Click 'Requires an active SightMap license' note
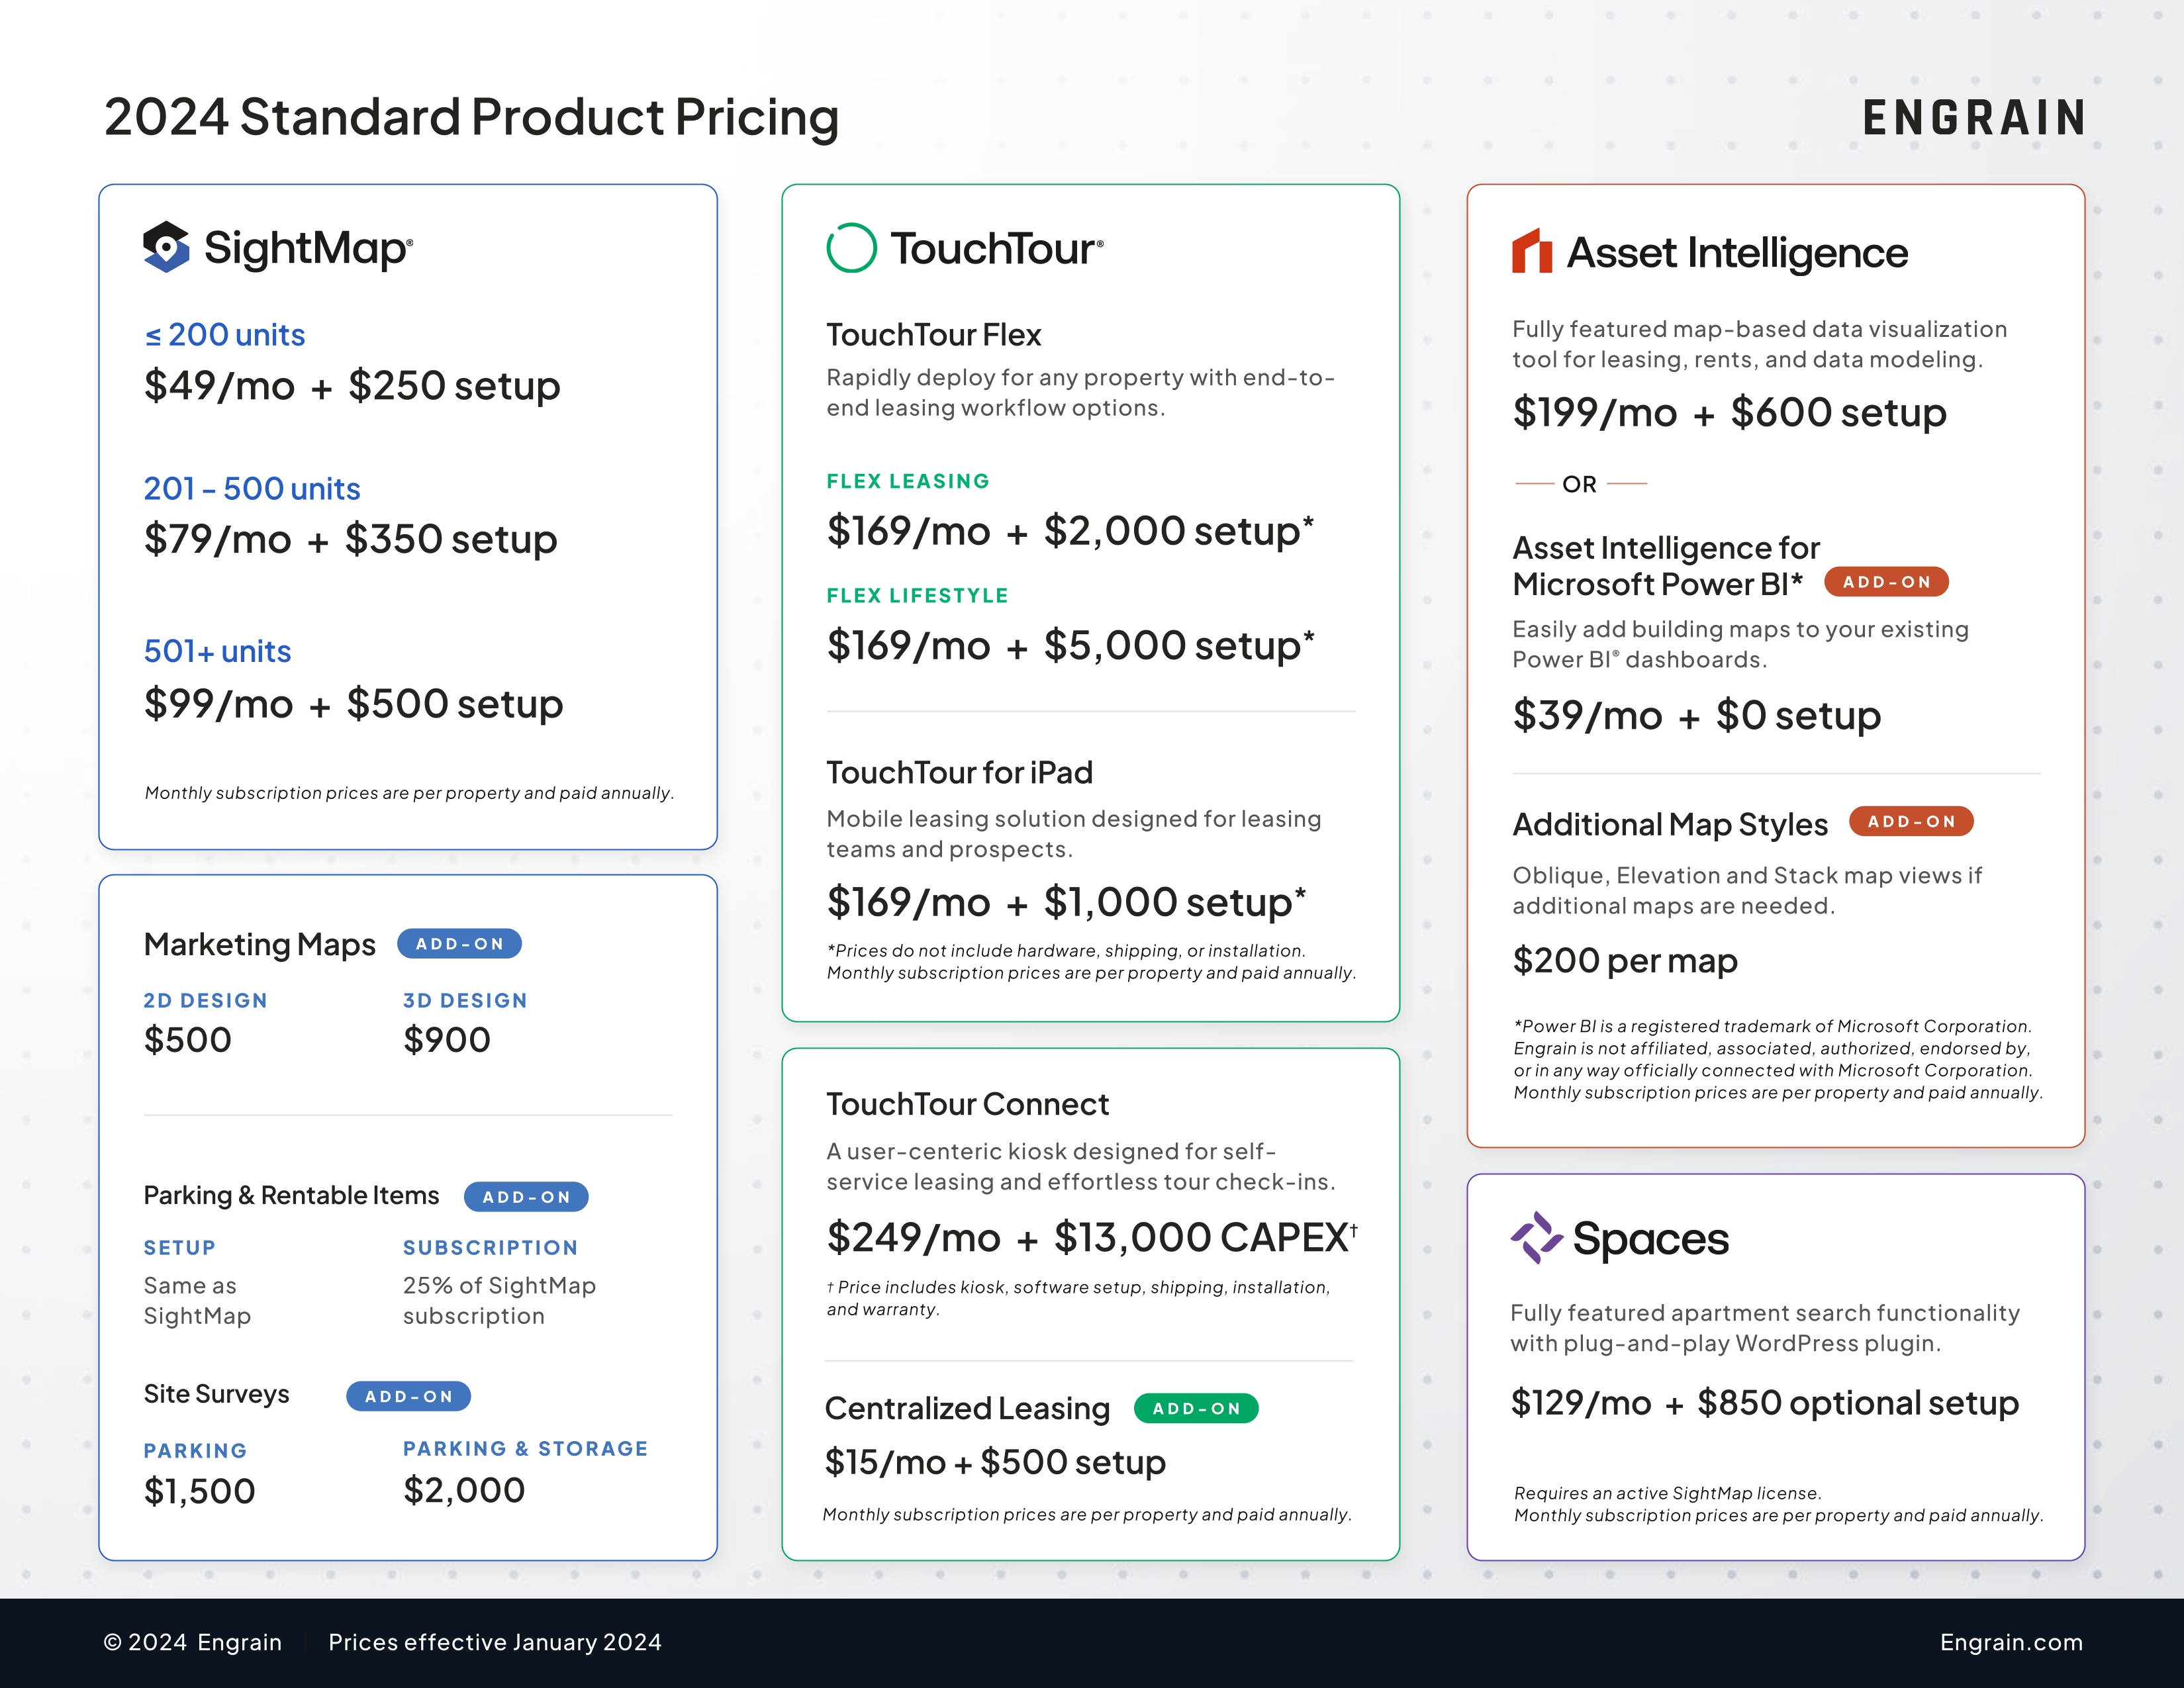This screenshot has height=1688, width=2184. [1667, 1493]
